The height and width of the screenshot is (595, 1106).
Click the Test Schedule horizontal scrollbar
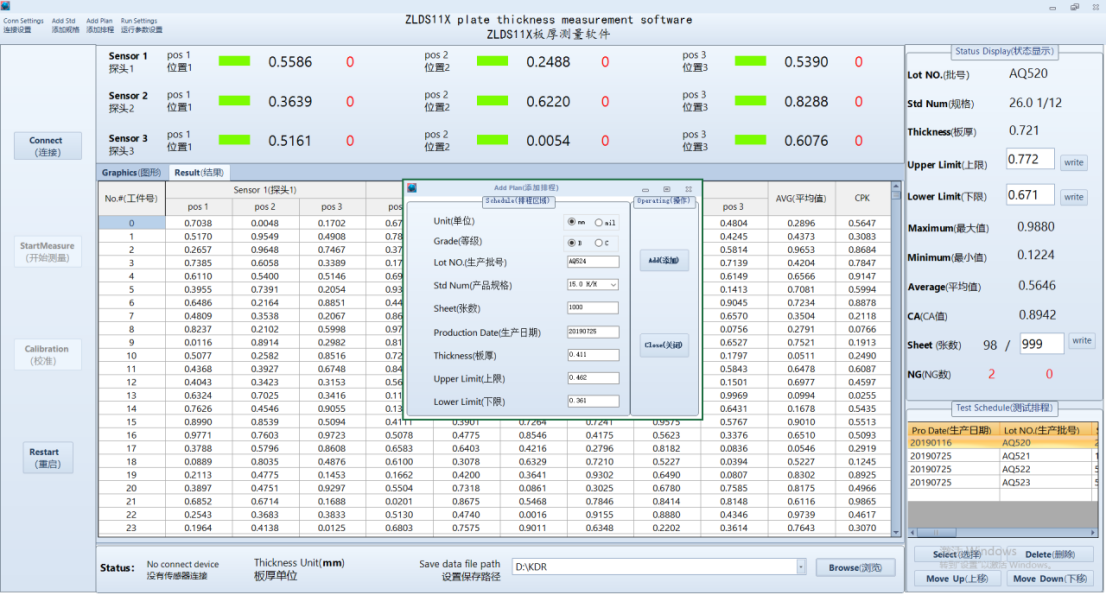point(1003,533)
